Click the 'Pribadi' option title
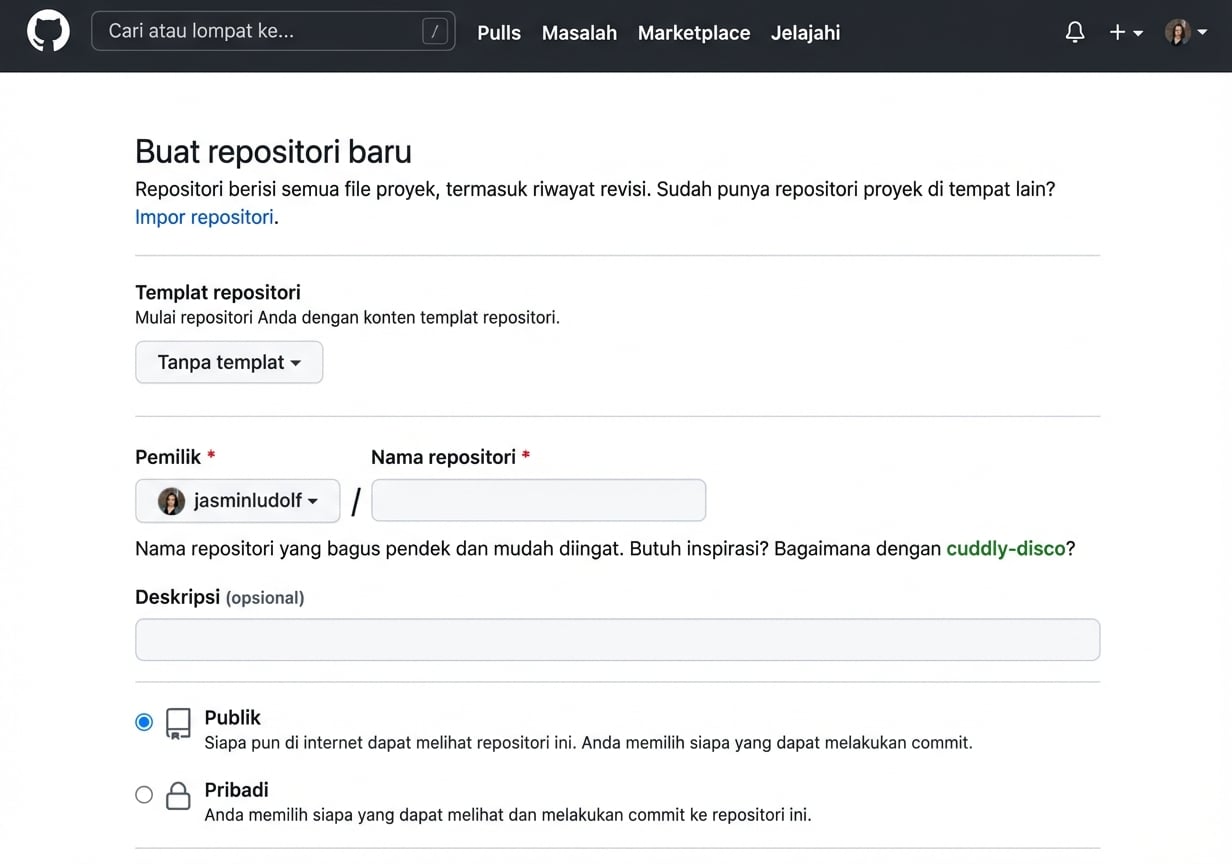This screenshot has height=864, width=1232. coord(236,790)
